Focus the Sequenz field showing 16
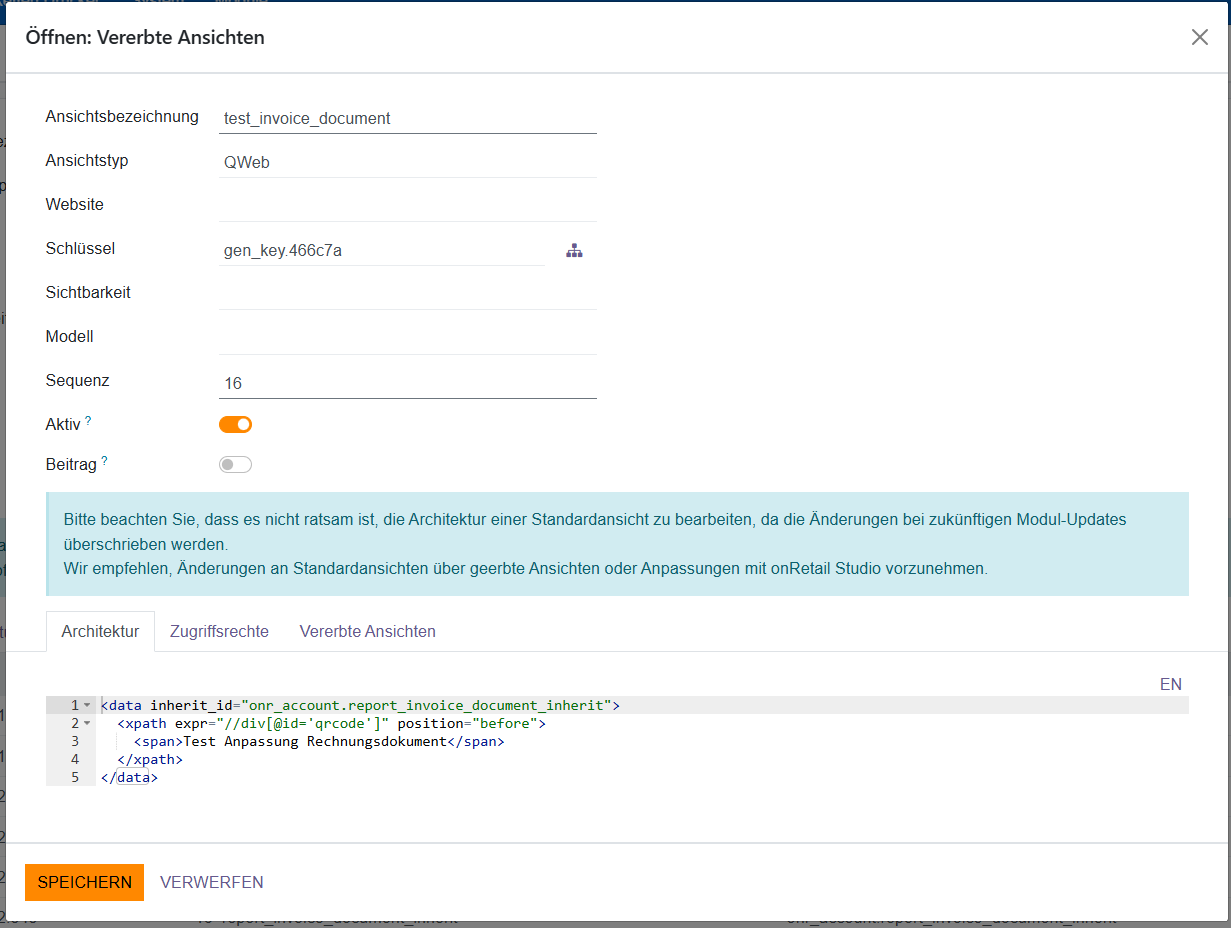 coord(407,383)
